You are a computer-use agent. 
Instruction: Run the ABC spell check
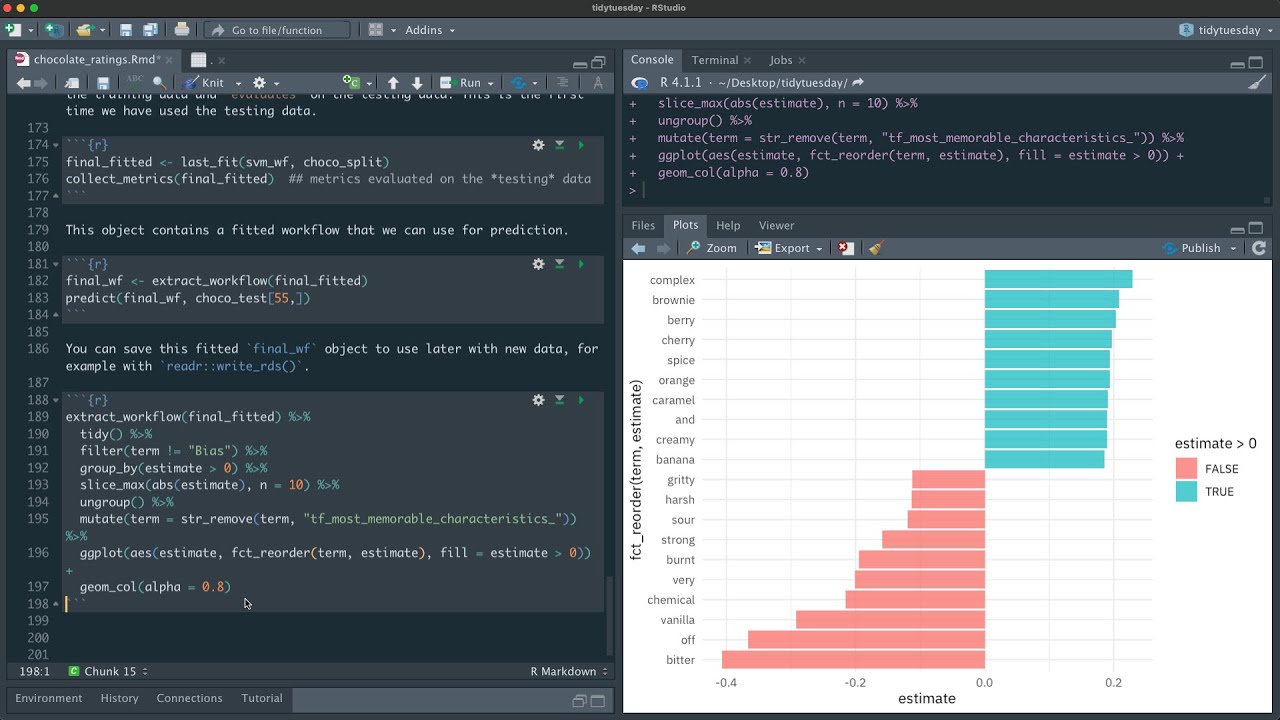134,82
